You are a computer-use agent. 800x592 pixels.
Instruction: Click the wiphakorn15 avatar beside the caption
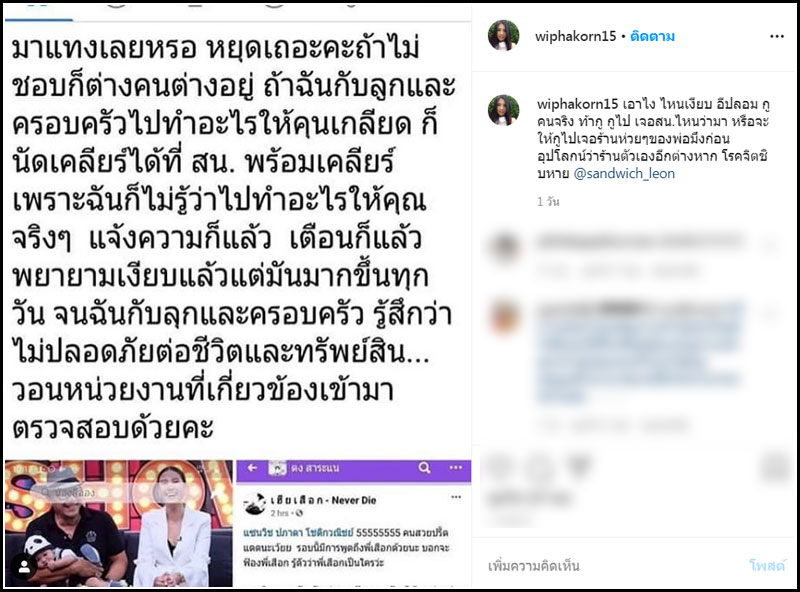[x=504, y=110]
